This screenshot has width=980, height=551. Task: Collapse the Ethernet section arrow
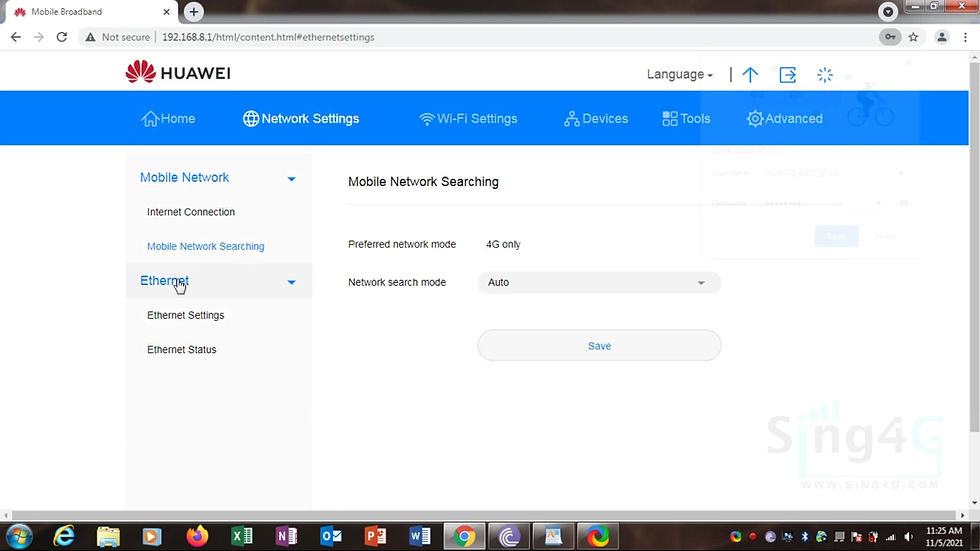(291, 282)
